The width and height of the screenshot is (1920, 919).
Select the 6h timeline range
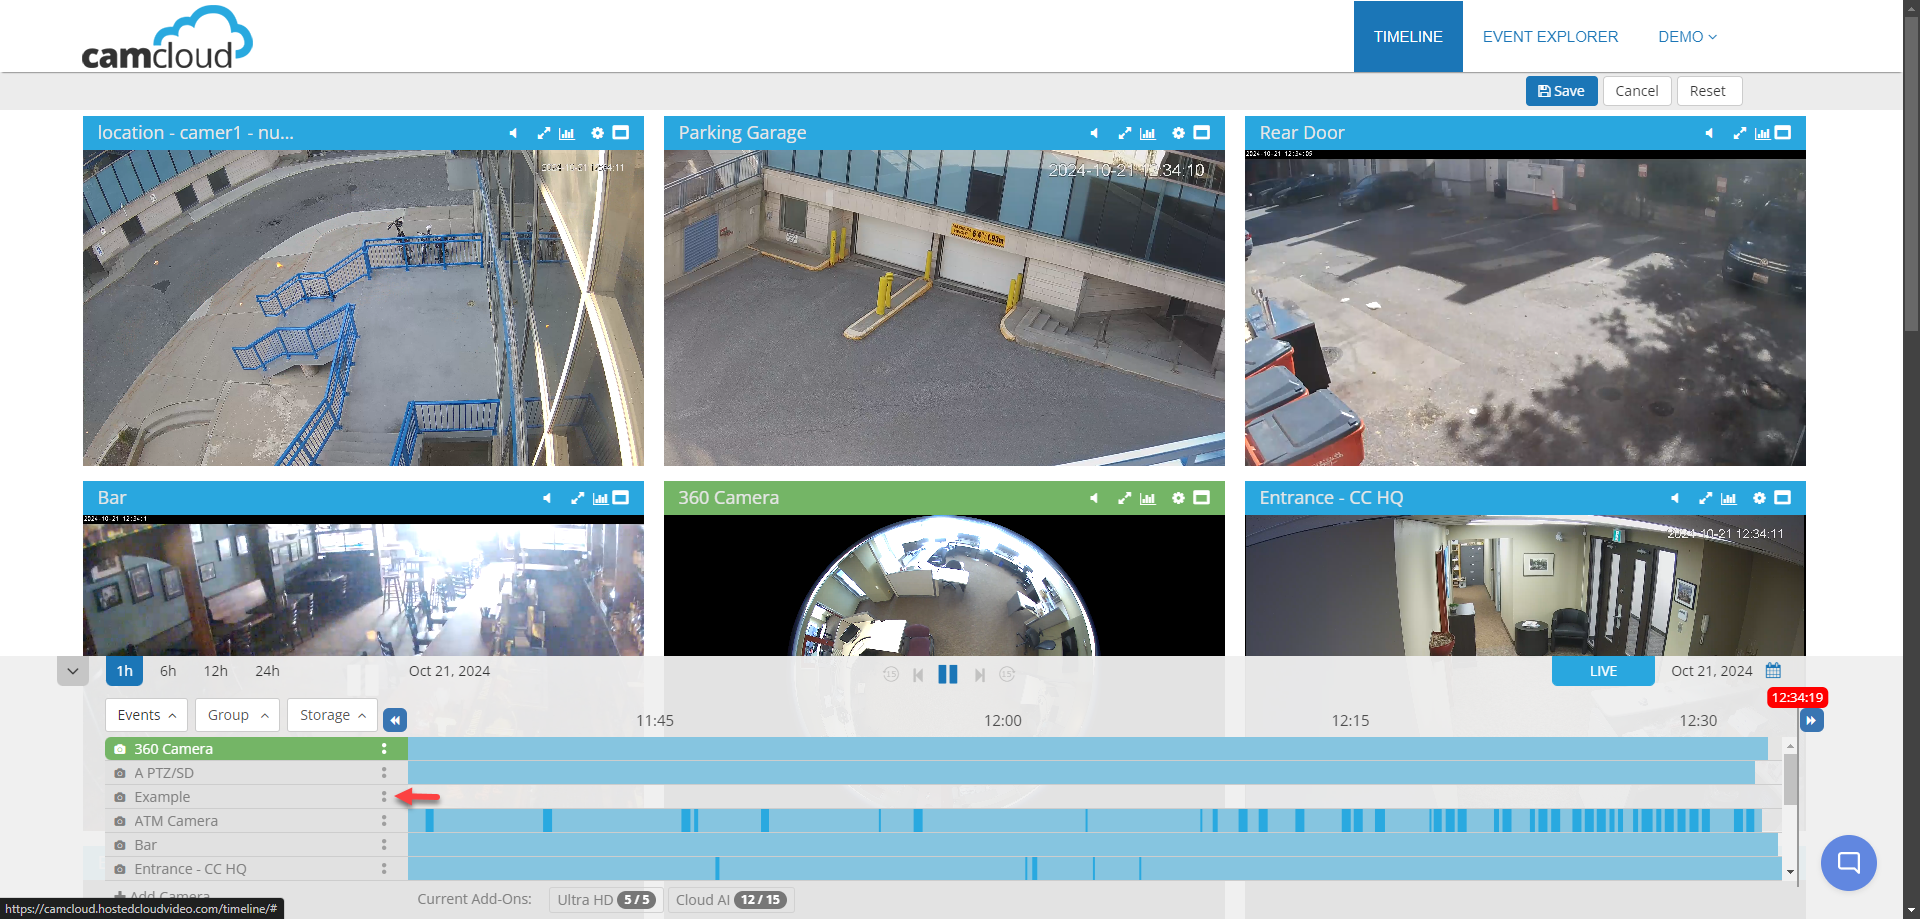168,671
